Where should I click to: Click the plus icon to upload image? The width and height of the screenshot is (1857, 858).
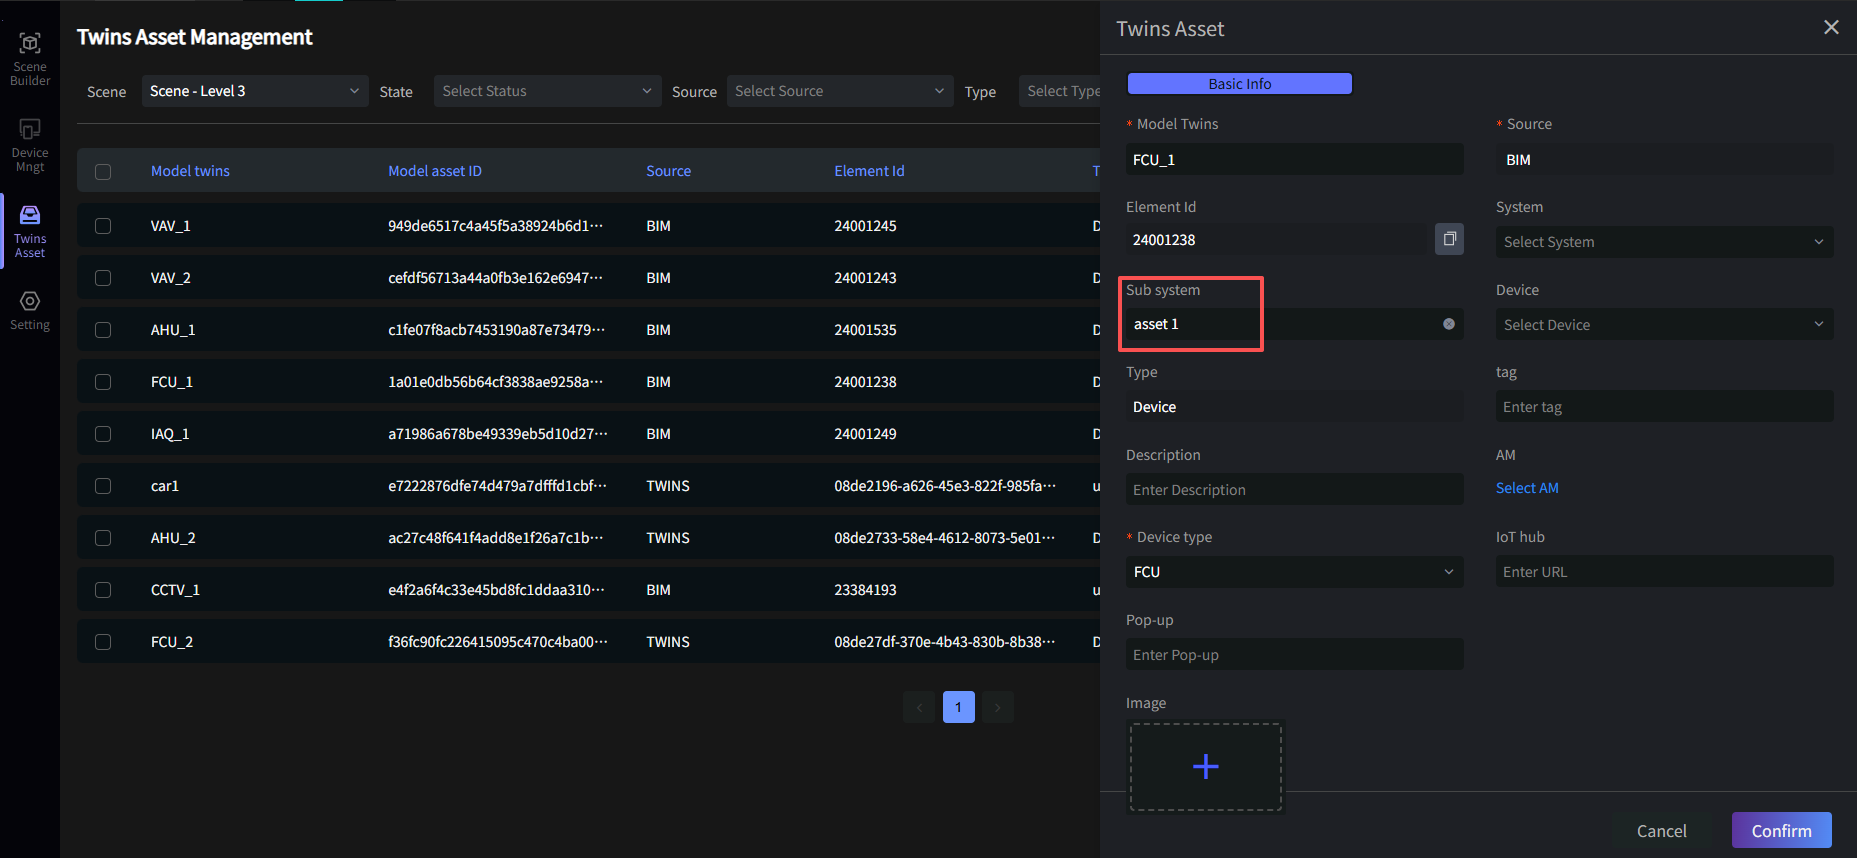(1205, 766)
